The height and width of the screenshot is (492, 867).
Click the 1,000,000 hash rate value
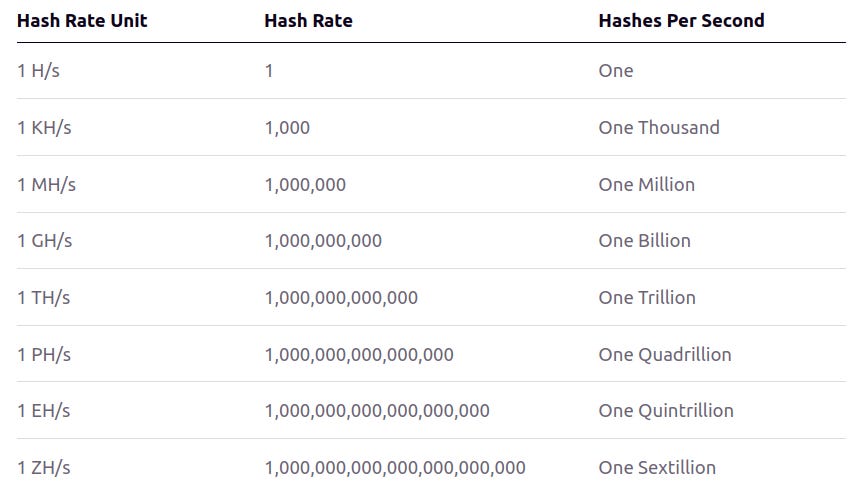click(x=305, y=185)
